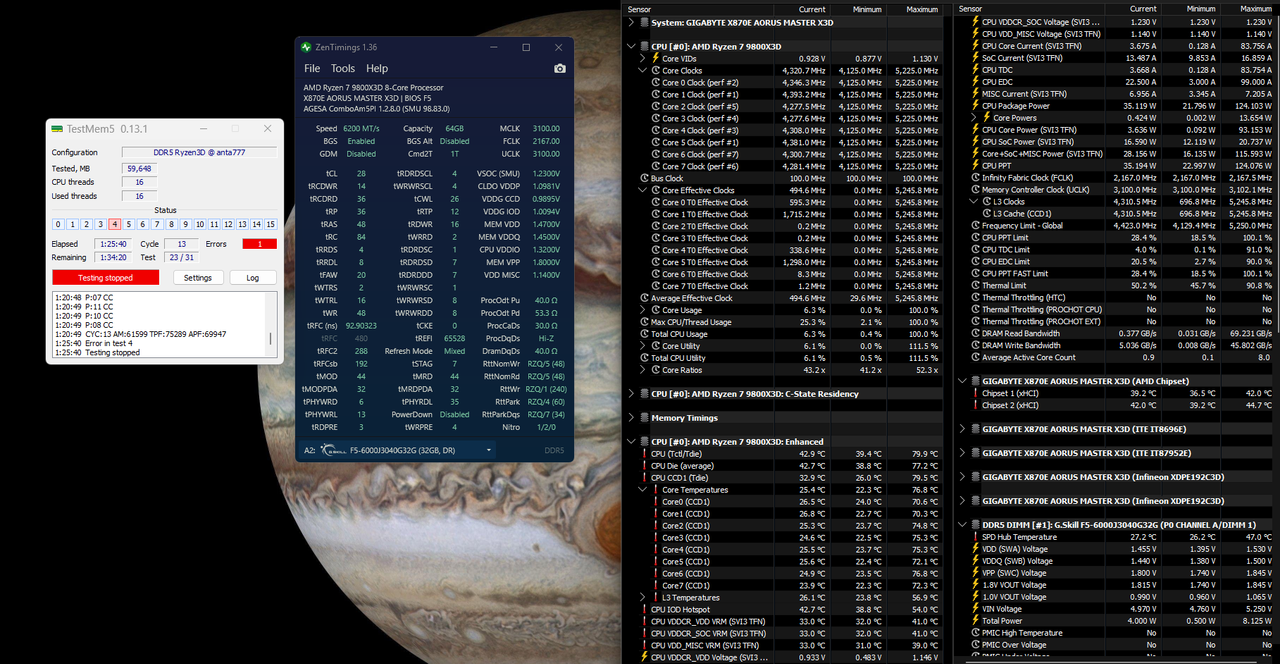Click the ZenTimings app icon in title bar
The width and height of the screenshot is (1280, 664).
(305, 47)
